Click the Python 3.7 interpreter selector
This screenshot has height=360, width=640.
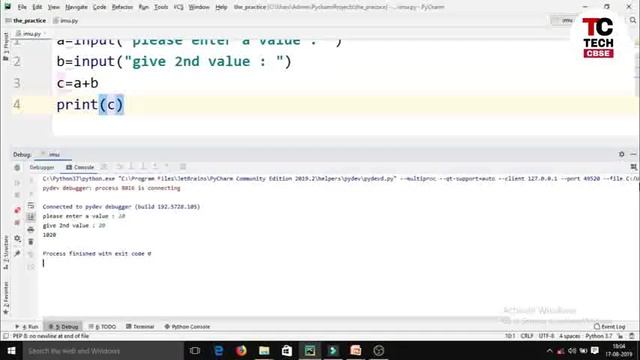click(599, 336)
